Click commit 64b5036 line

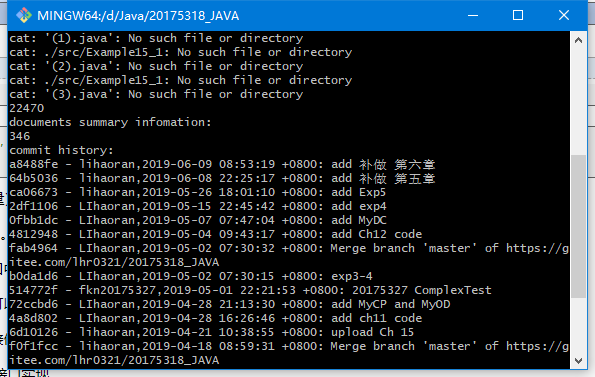point(222,179)
